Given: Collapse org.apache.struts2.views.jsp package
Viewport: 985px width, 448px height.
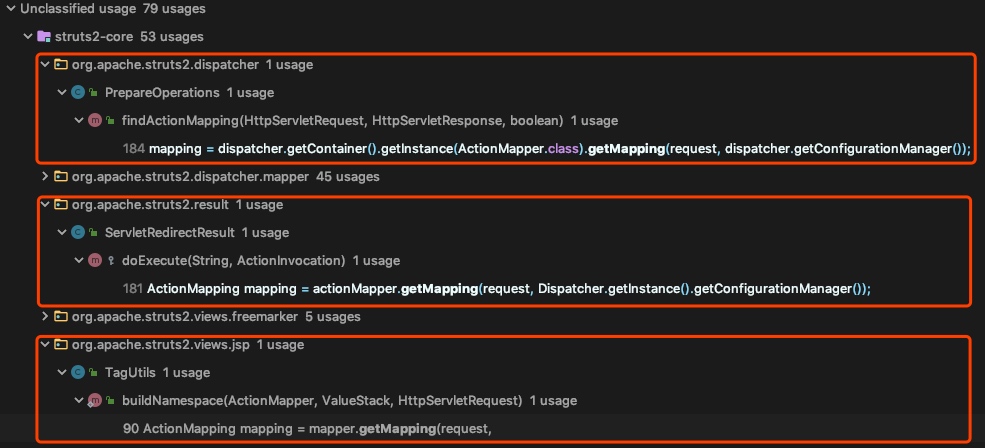Looking at the screenshot, I should (45, 344).
